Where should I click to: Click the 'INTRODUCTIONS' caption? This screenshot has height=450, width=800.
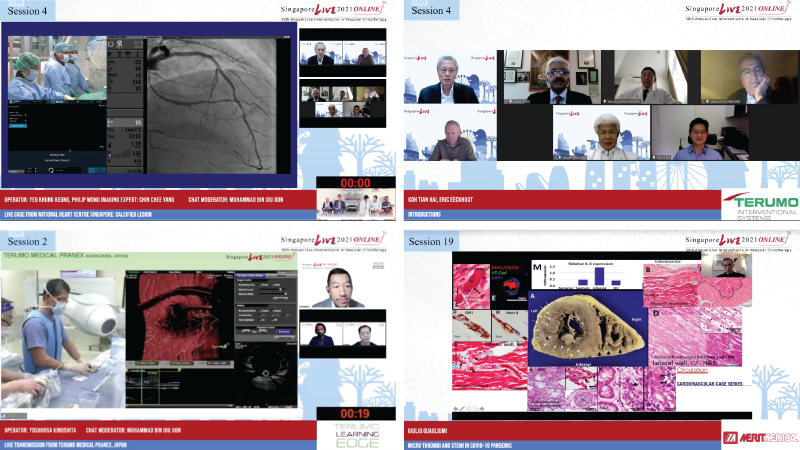point(424,214)
